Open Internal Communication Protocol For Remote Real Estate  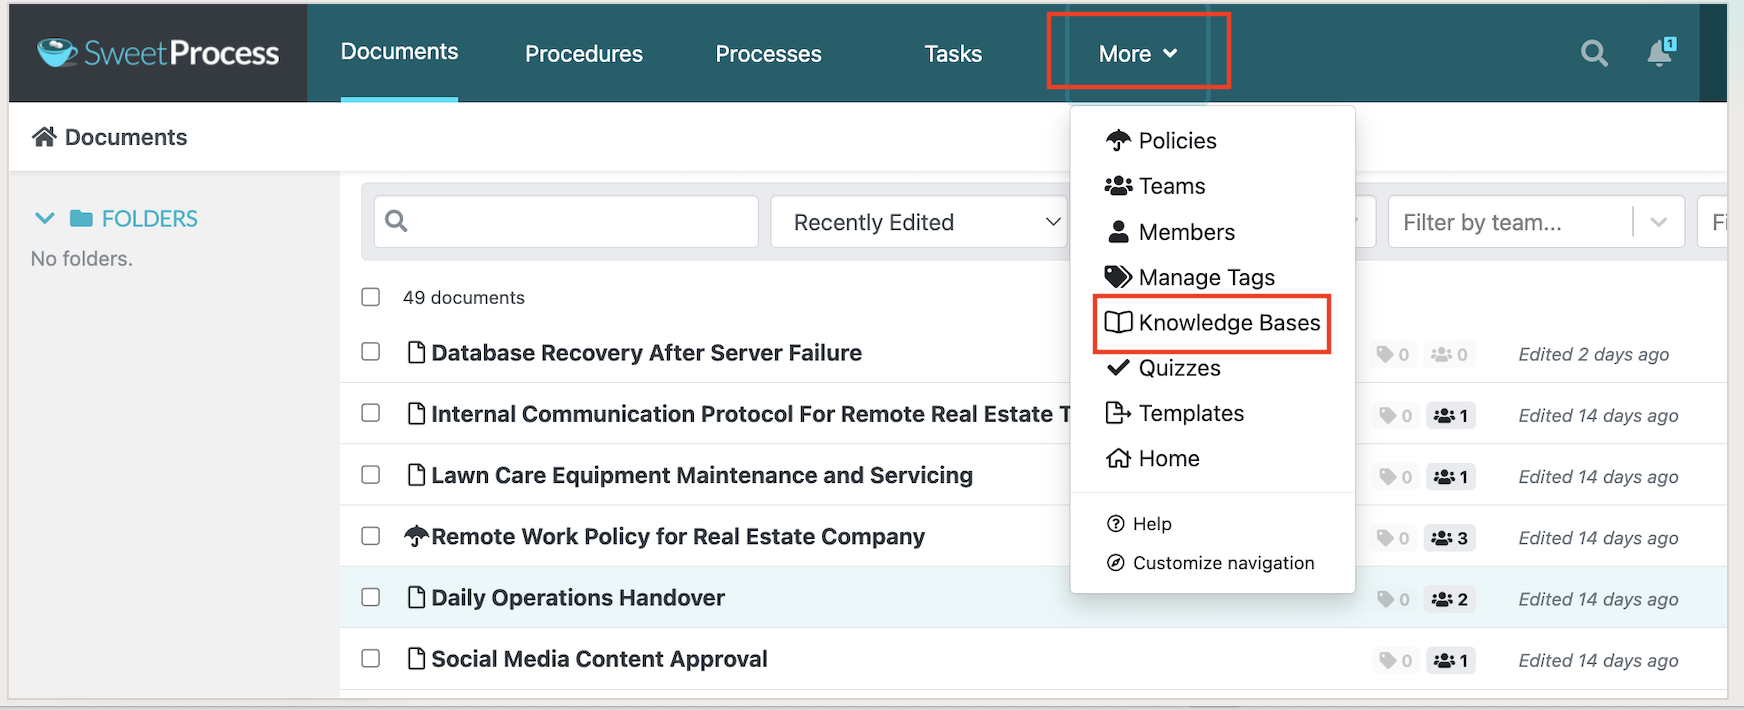751,414
